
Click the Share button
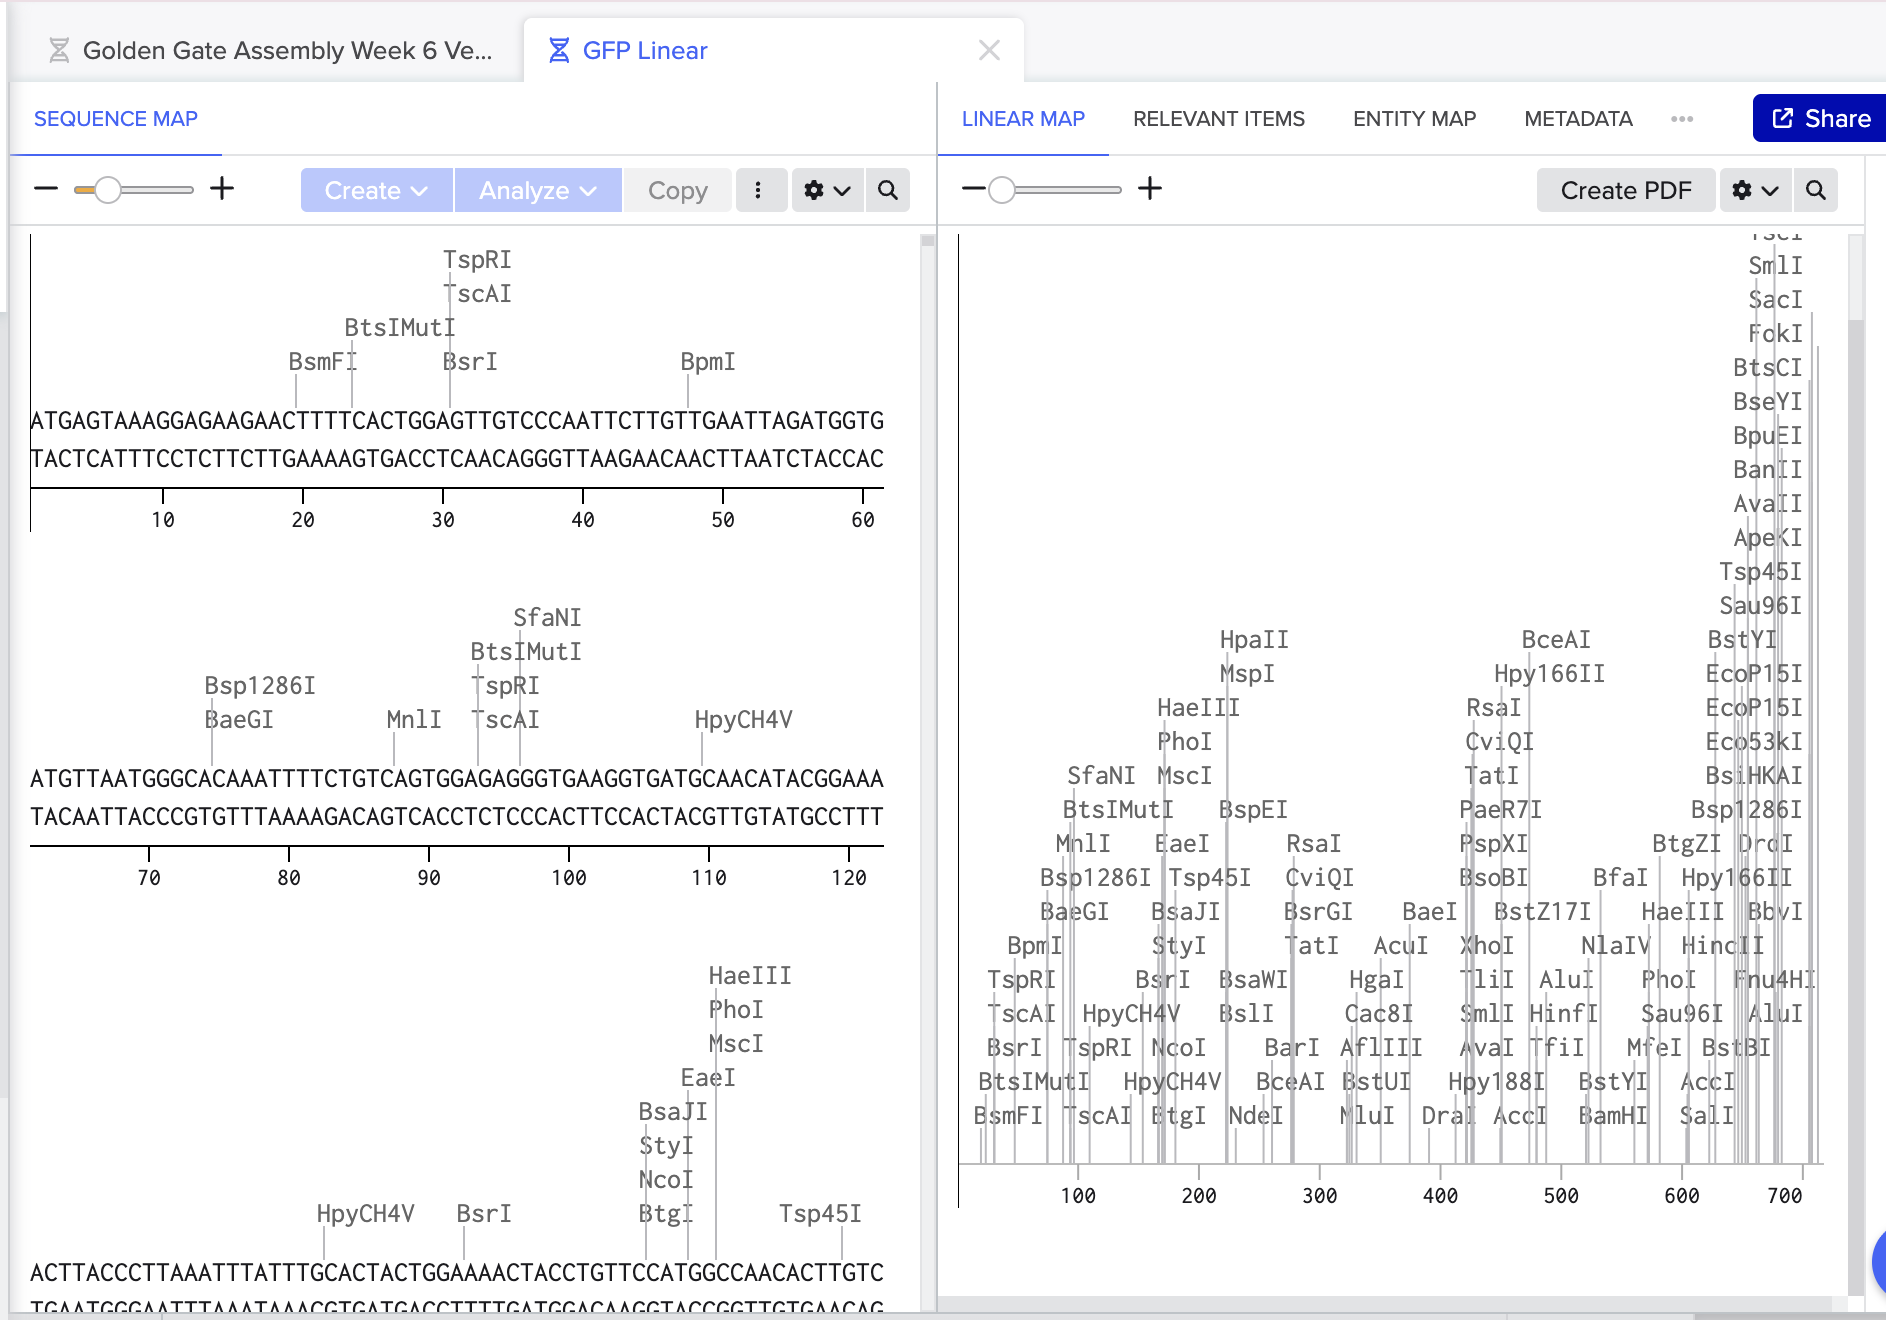(x=1820, y=119)
